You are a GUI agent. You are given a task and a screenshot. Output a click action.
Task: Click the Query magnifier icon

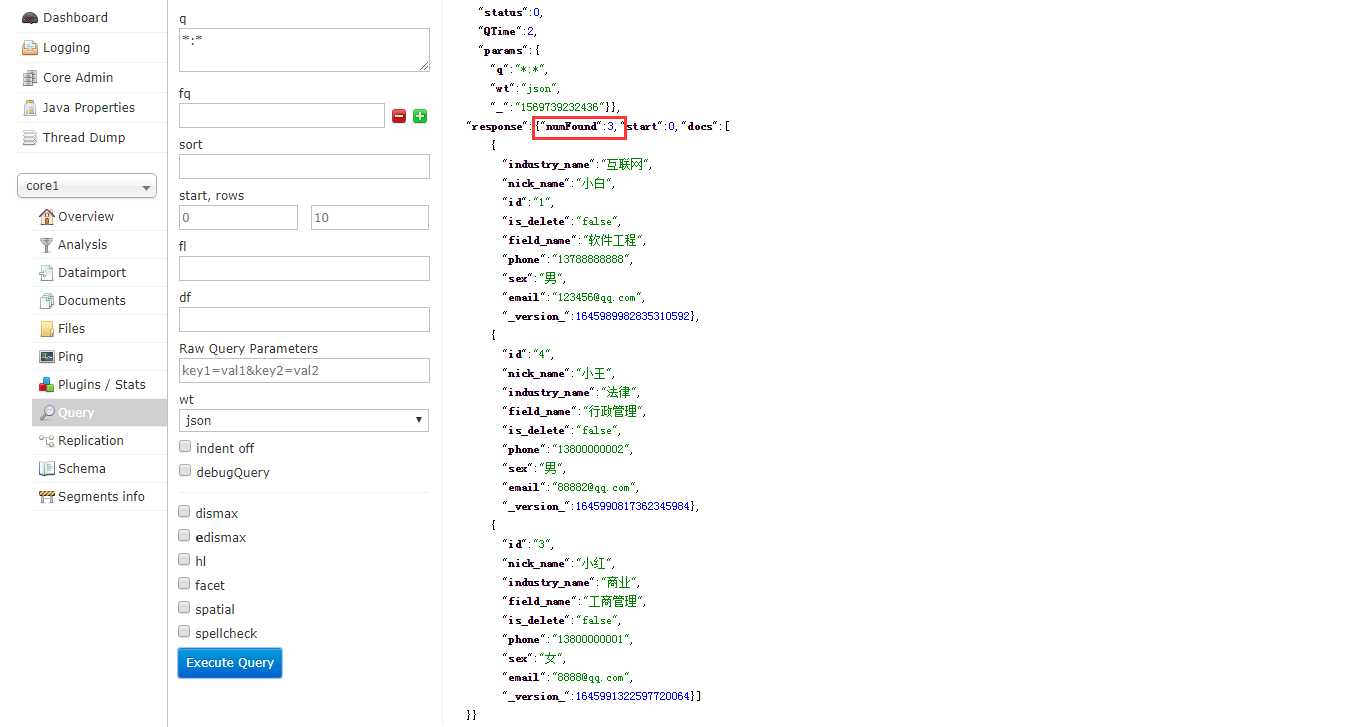pyautogui.click(x=46, y=413)
